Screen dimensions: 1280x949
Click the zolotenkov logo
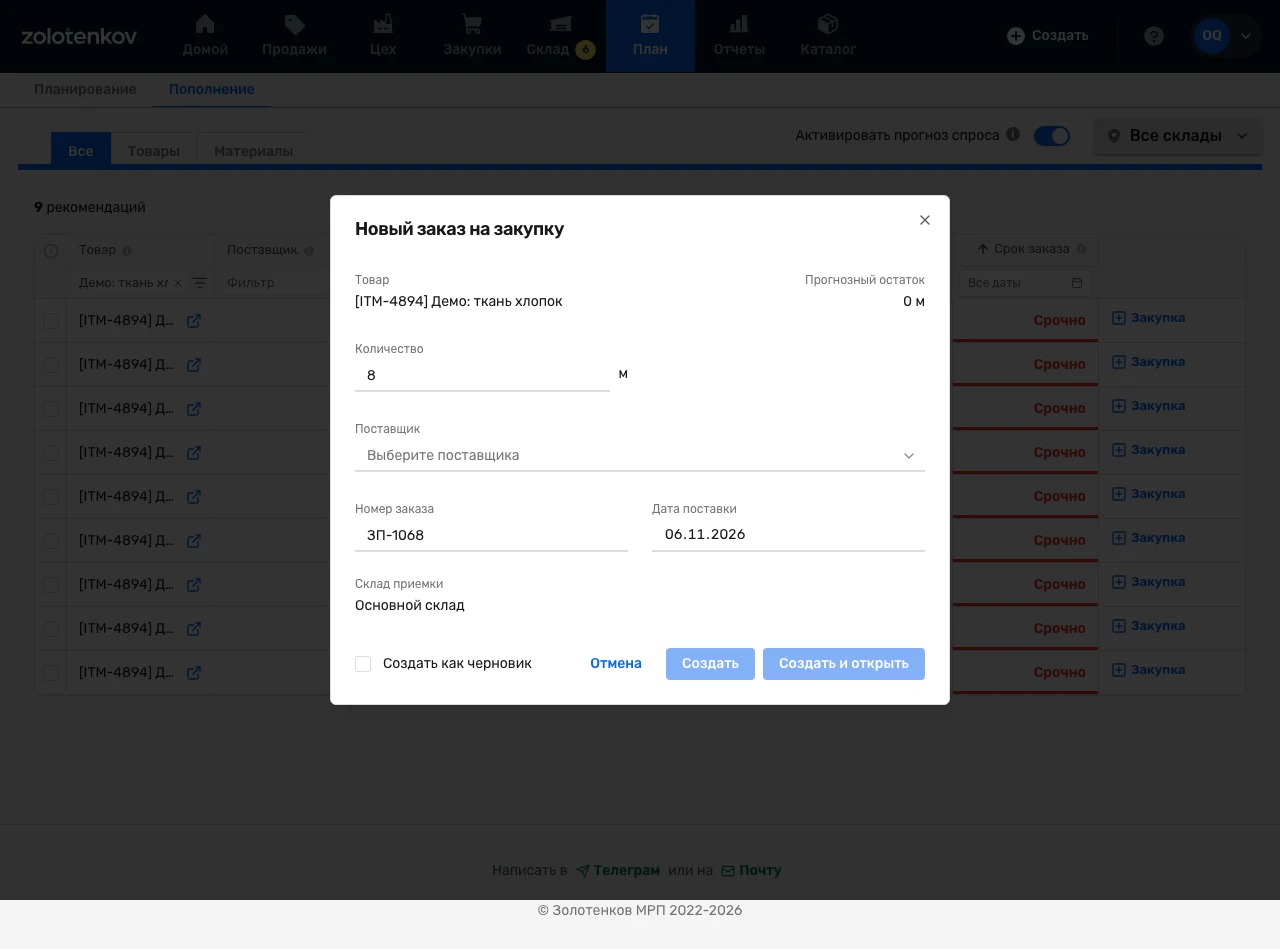pos(79,36)
